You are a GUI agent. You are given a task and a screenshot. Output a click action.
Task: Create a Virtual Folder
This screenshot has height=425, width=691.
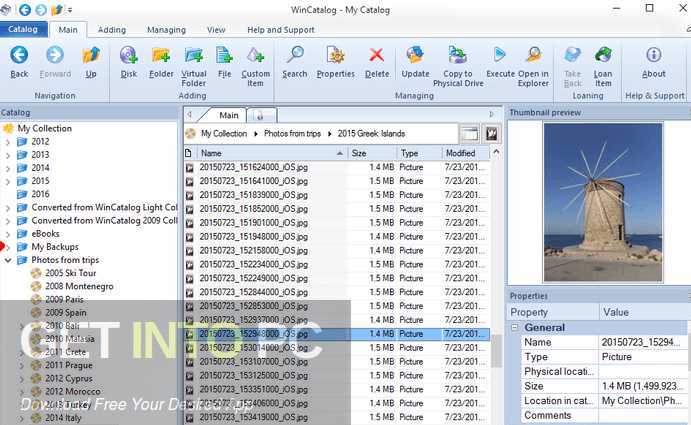tap(193, 66)
